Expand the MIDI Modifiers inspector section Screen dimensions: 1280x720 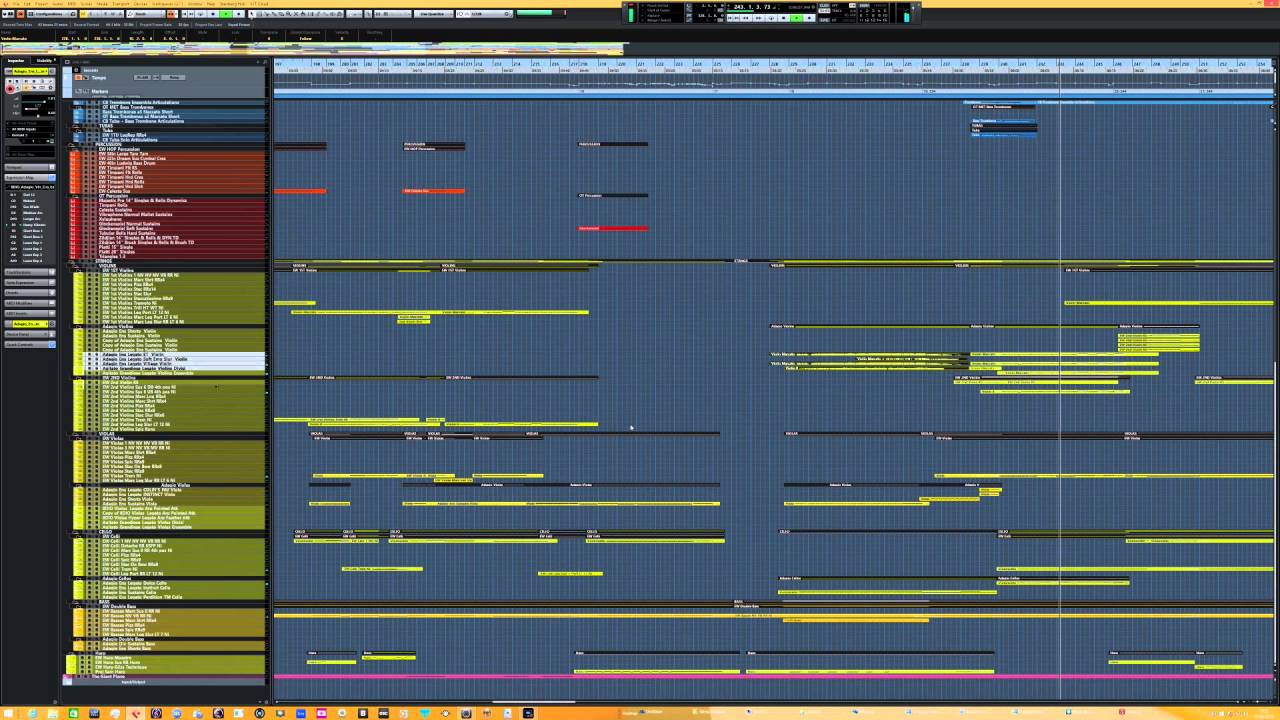[29, 303]
